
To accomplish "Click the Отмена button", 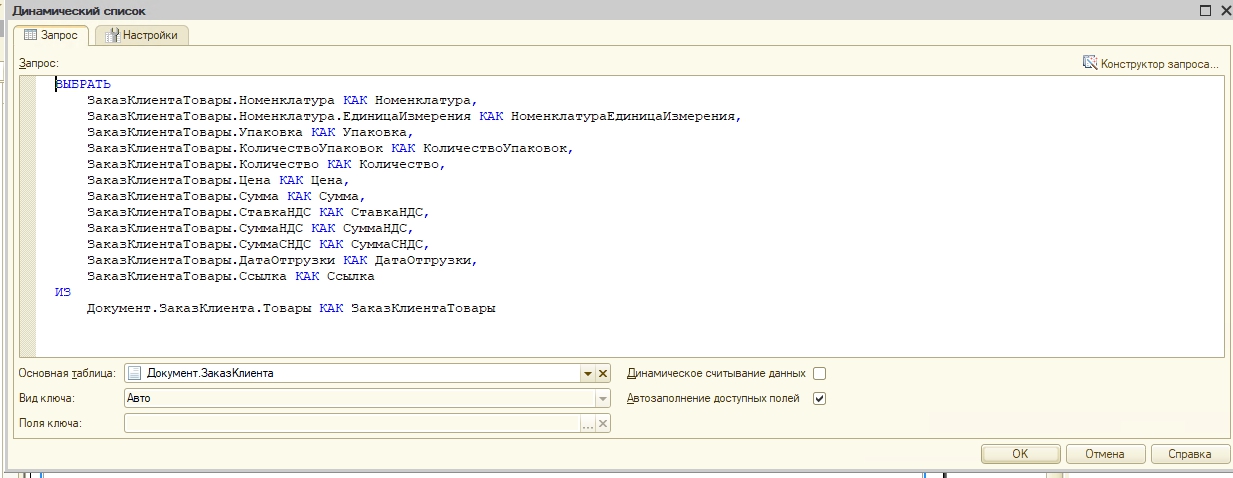I will [x=1104, y=454].
